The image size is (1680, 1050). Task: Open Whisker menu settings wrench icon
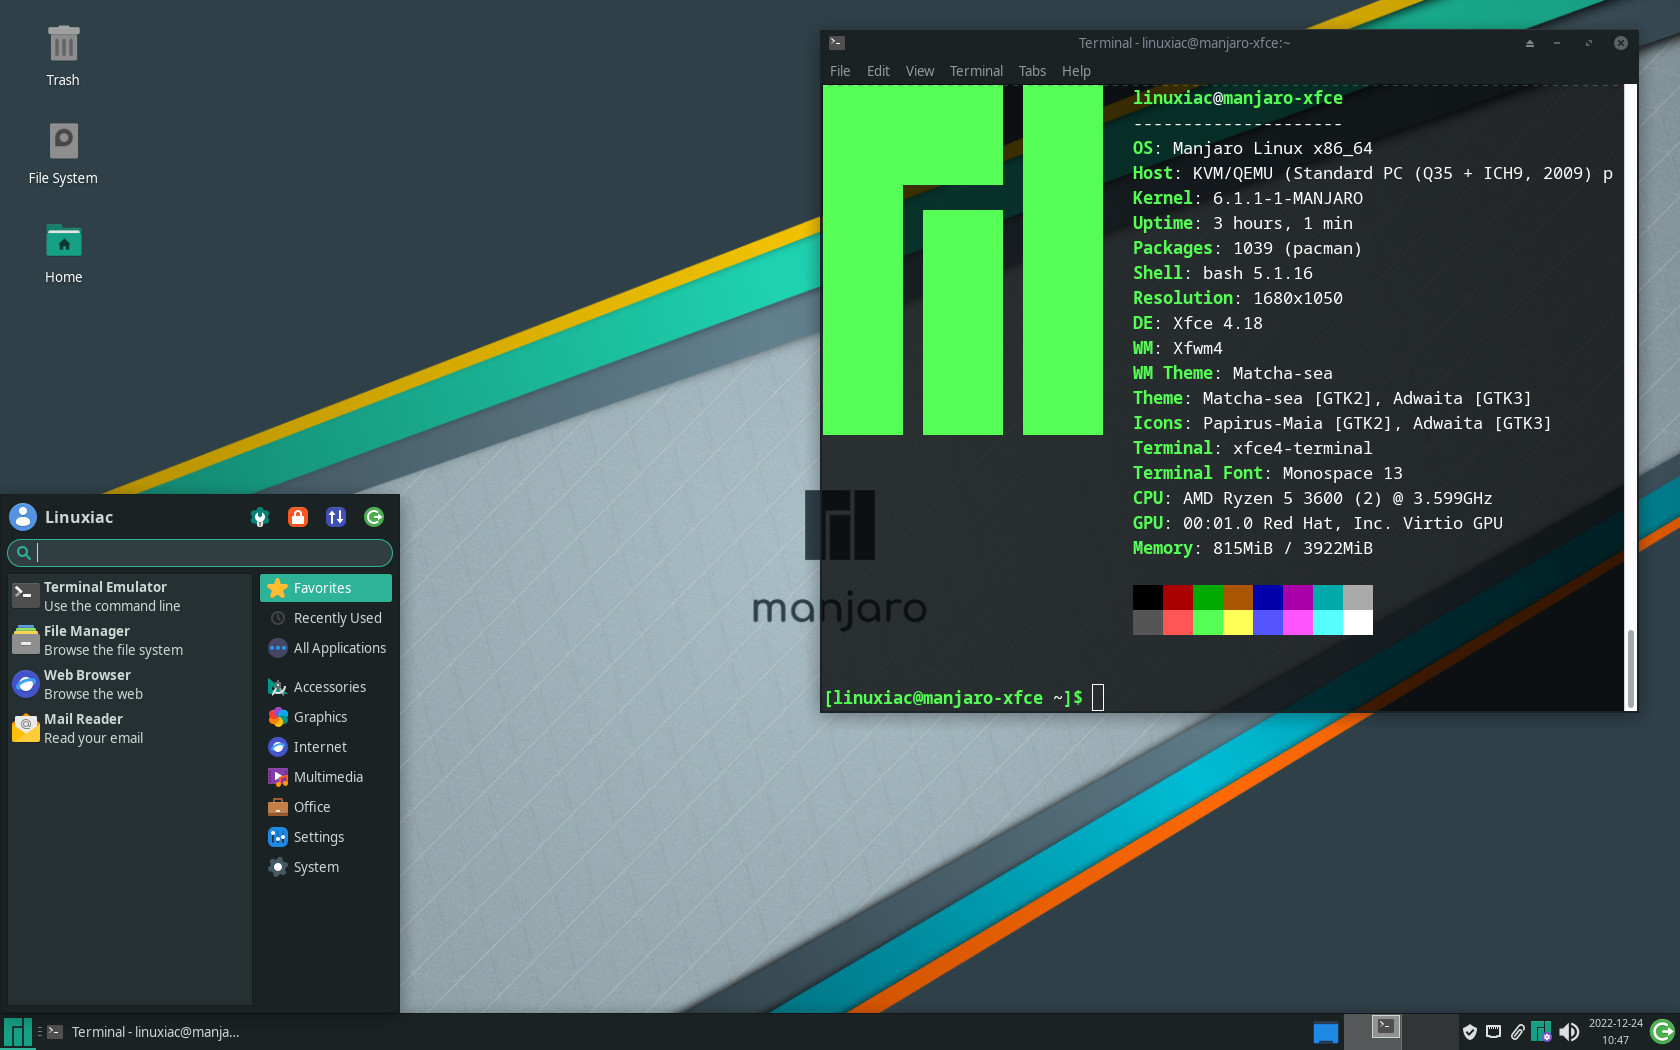click(x=260, y=517)
